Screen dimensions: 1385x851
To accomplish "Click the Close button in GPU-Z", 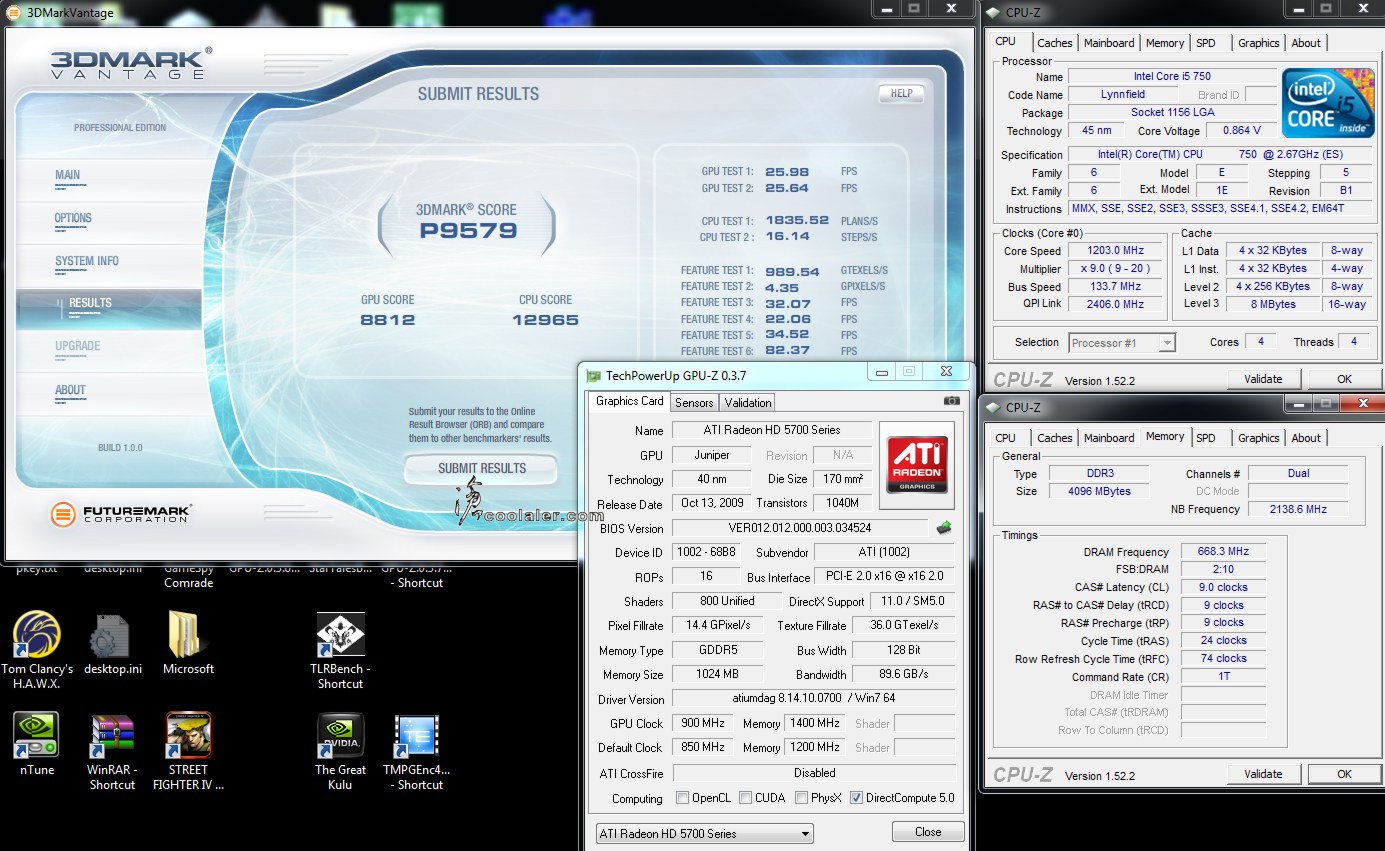I will pos(928,832).
